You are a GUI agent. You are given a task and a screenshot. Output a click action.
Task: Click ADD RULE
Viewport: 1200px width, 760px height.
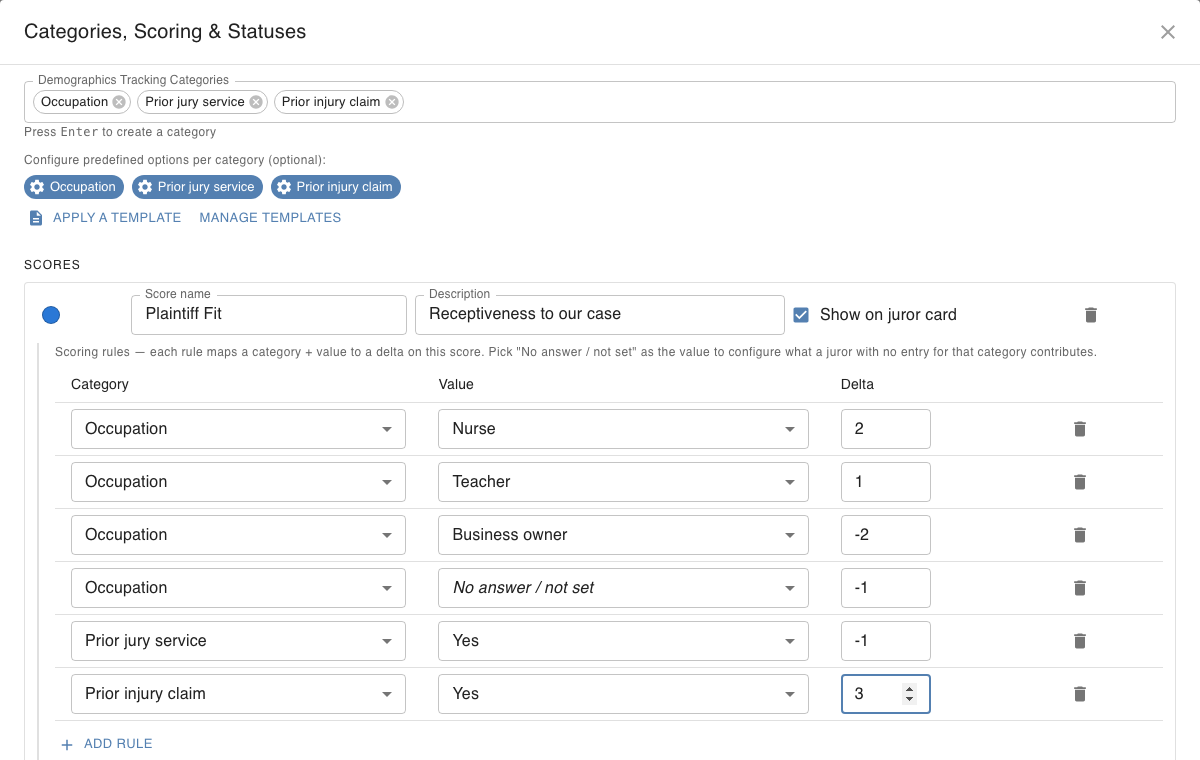point(107,744)
